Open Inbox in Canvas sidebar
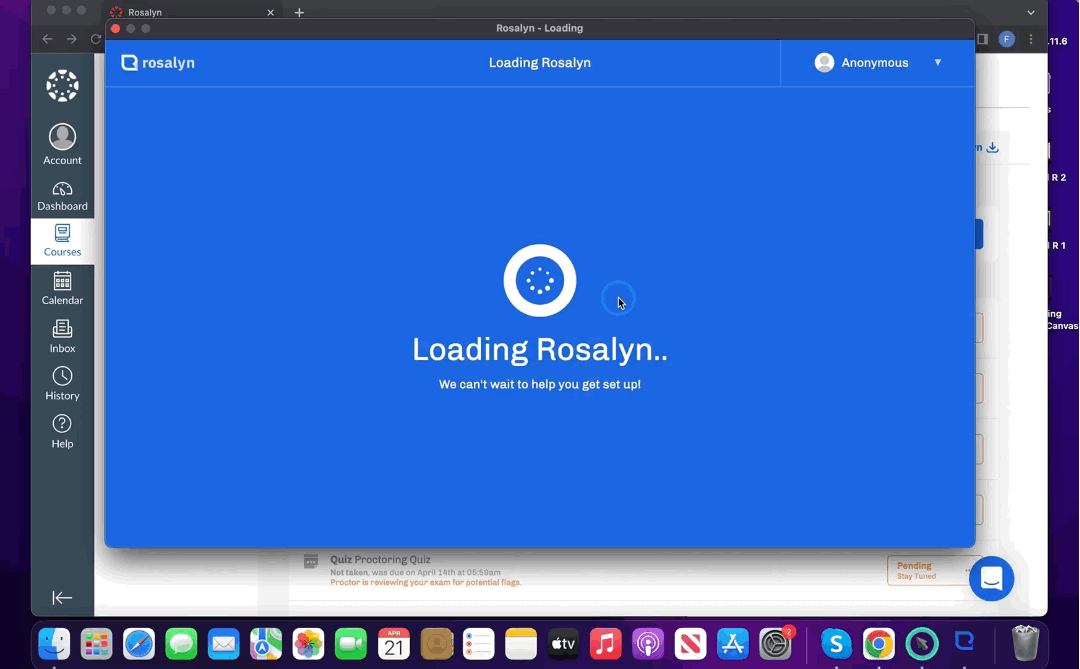Image resolution: width=1080 pixels, height=669 pixels. pyautogui.click(x=62, y=336)
